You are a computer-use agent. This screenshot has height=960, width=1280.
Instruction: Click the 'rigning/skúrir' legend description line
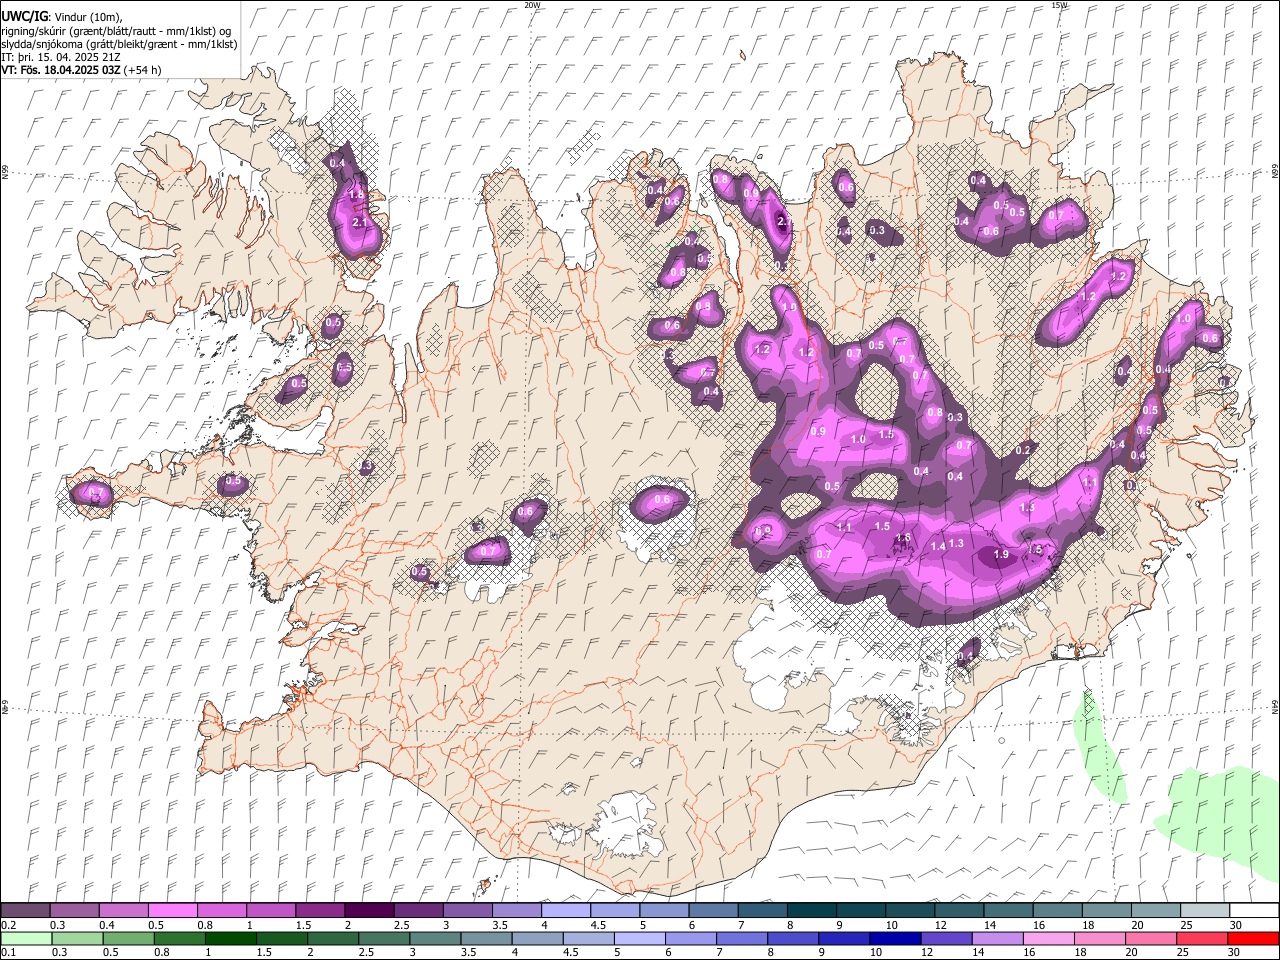pos(116,31)
